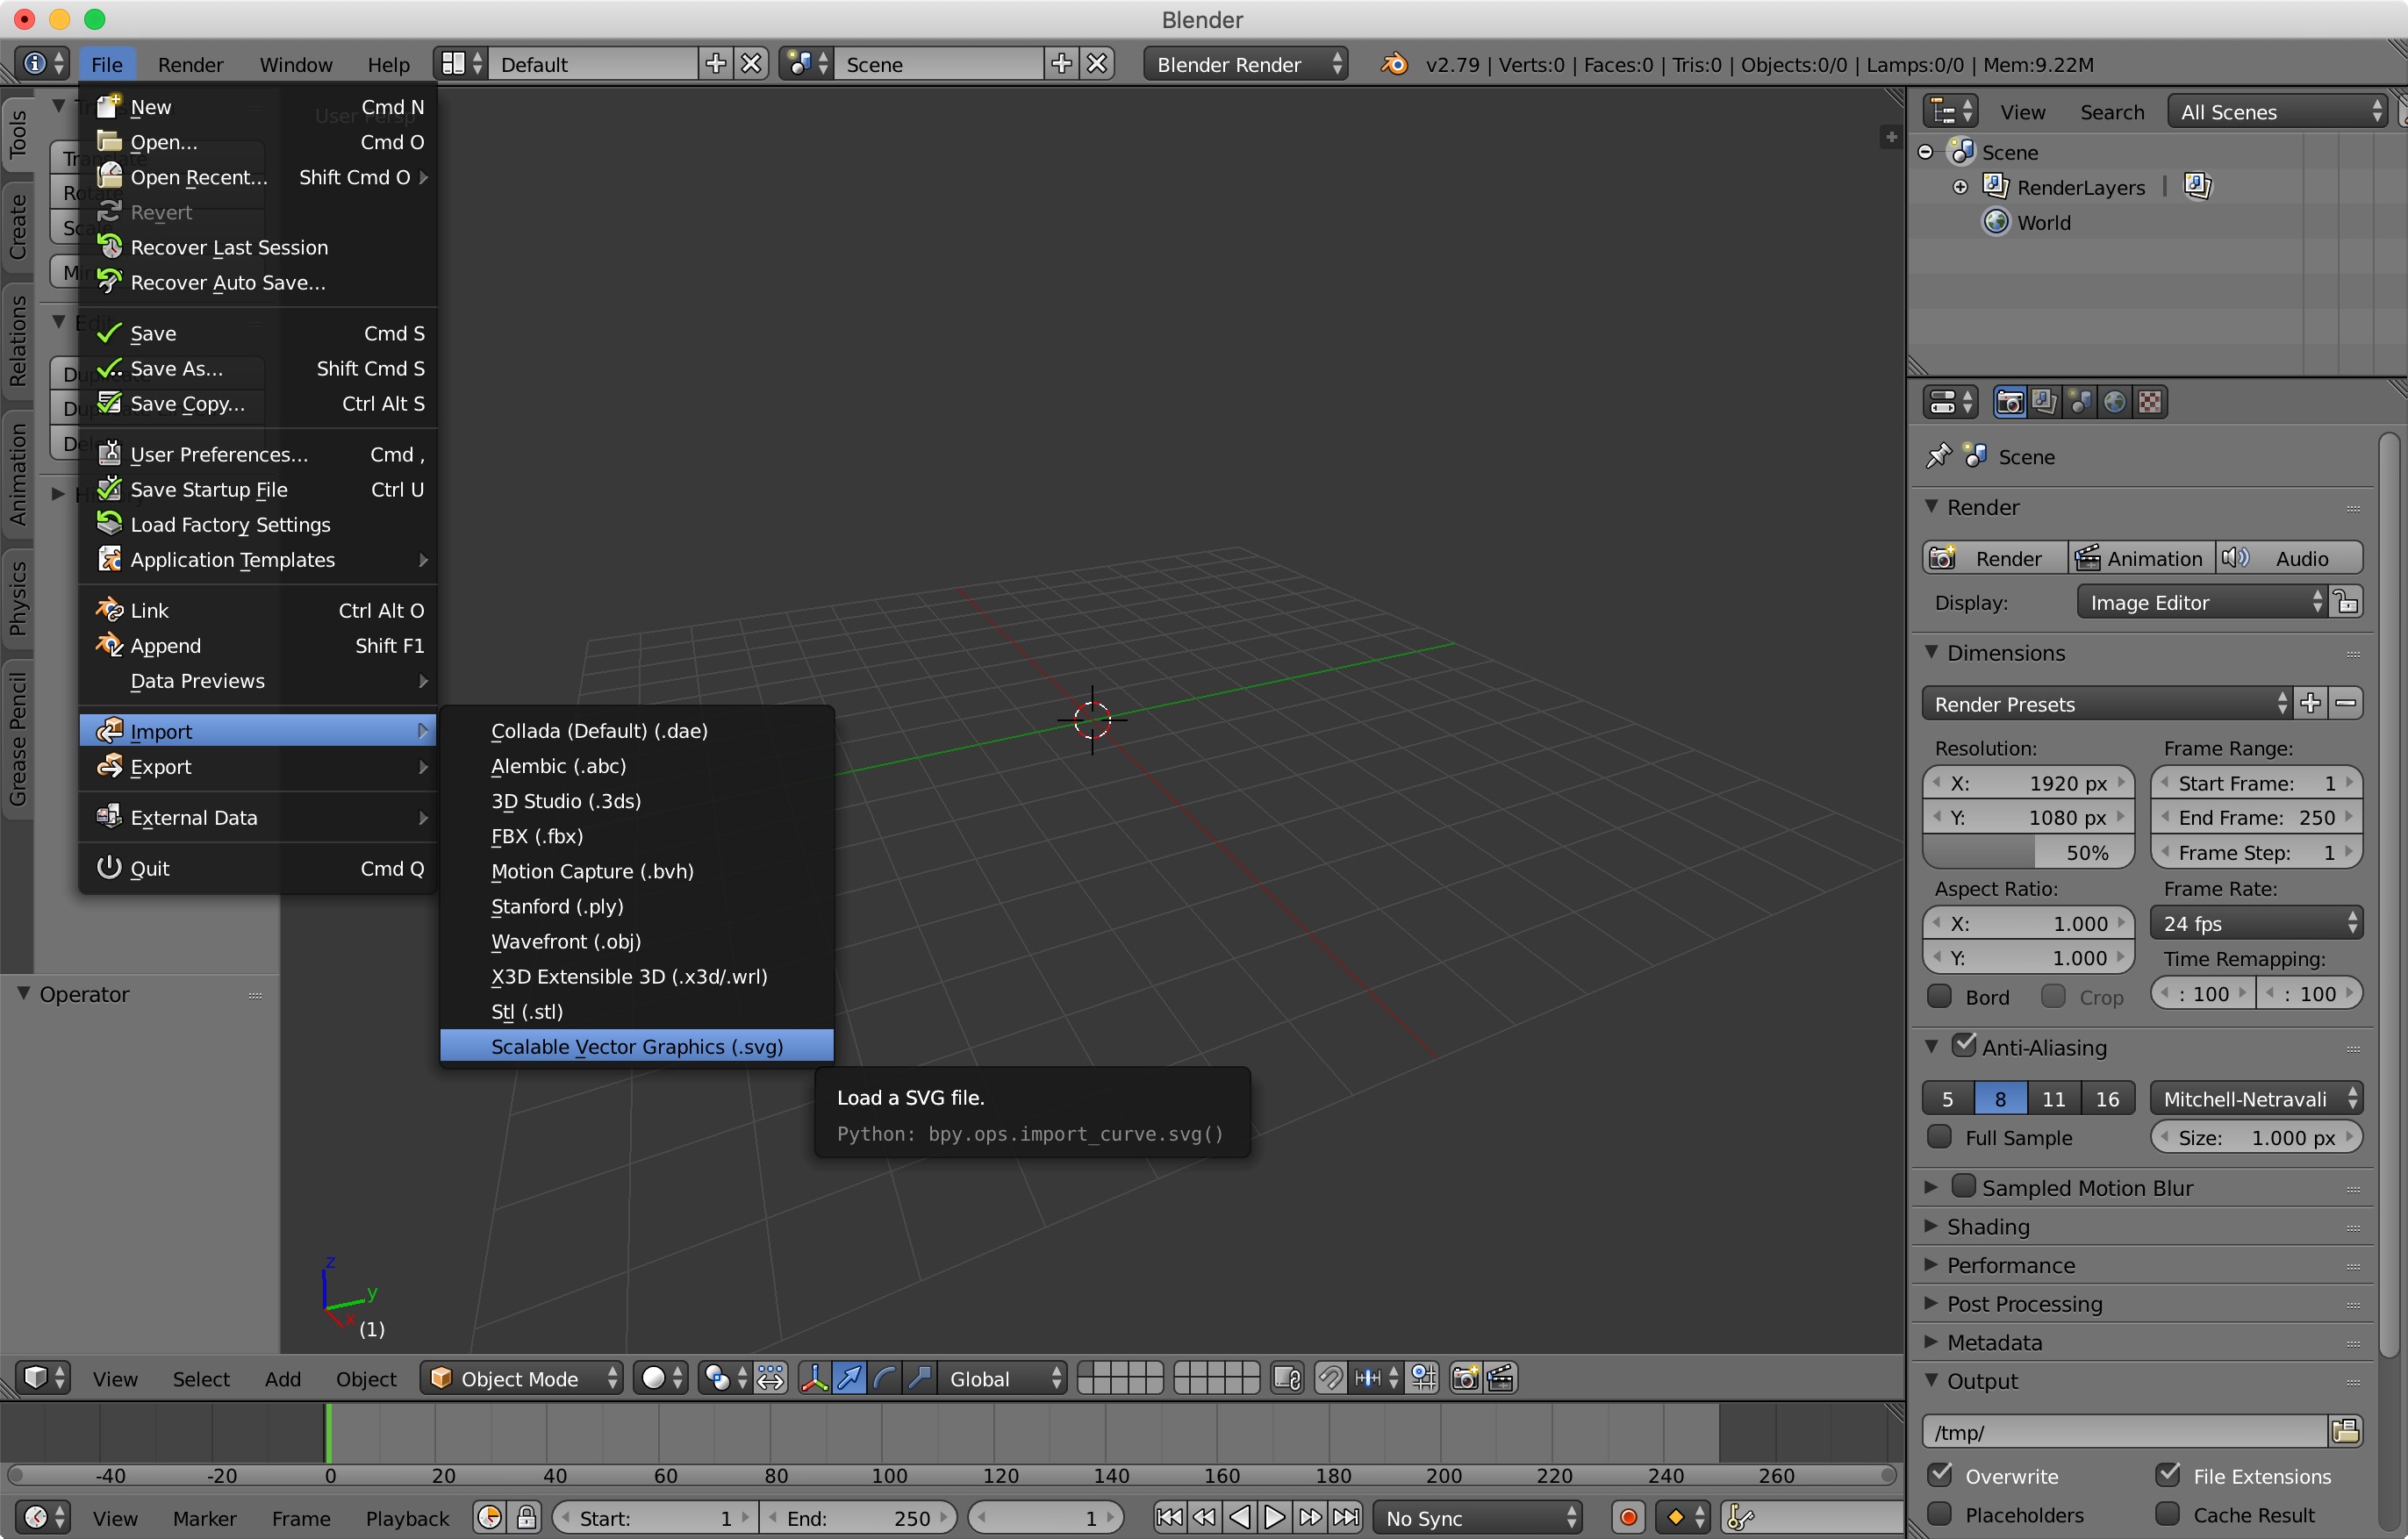
Task: Toggle the snap magnet icon in 3D header
Action: click(x=1330, y=1378)
